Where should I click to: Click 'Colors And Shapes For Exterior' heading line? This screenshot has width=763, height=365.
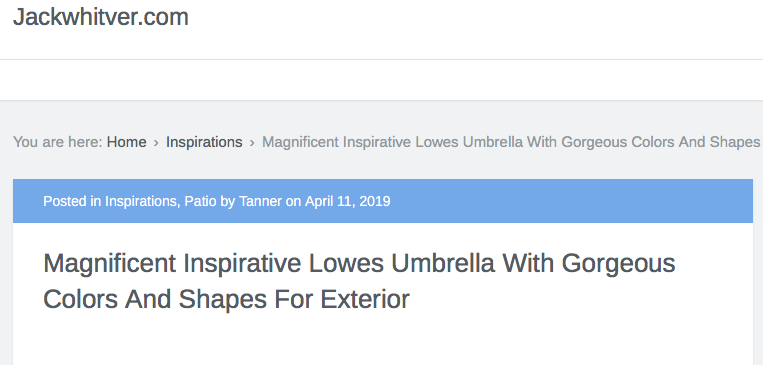click(x=226, y=299)
